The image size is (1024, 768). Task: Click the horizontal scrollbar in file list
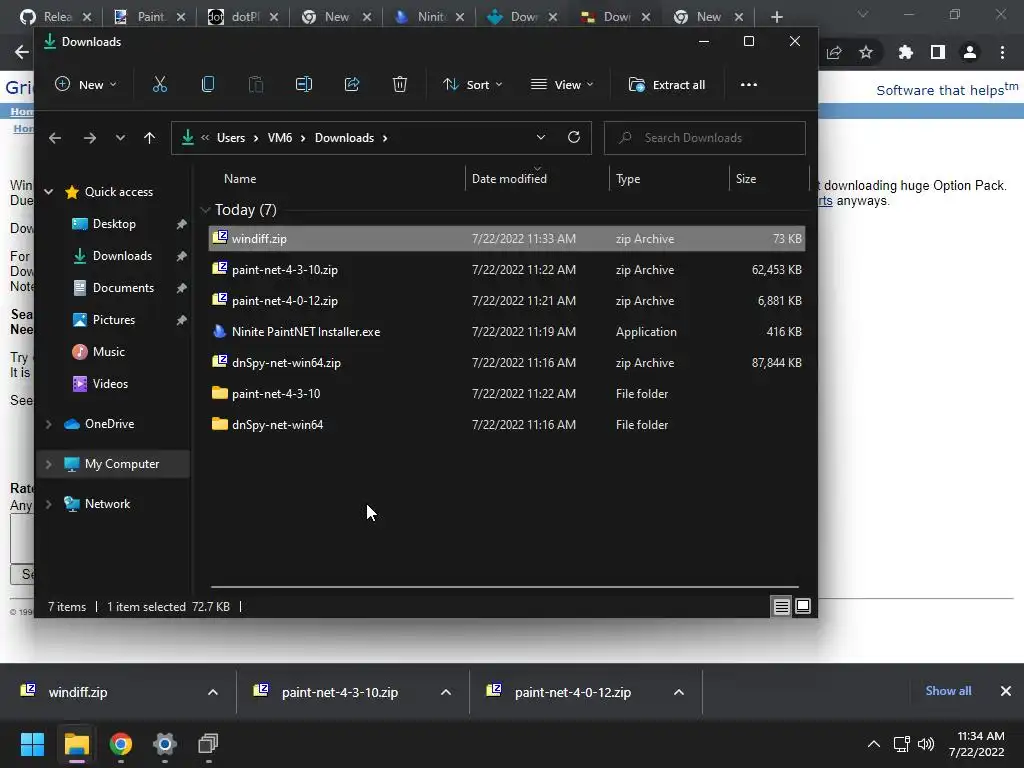click(505, 586)
